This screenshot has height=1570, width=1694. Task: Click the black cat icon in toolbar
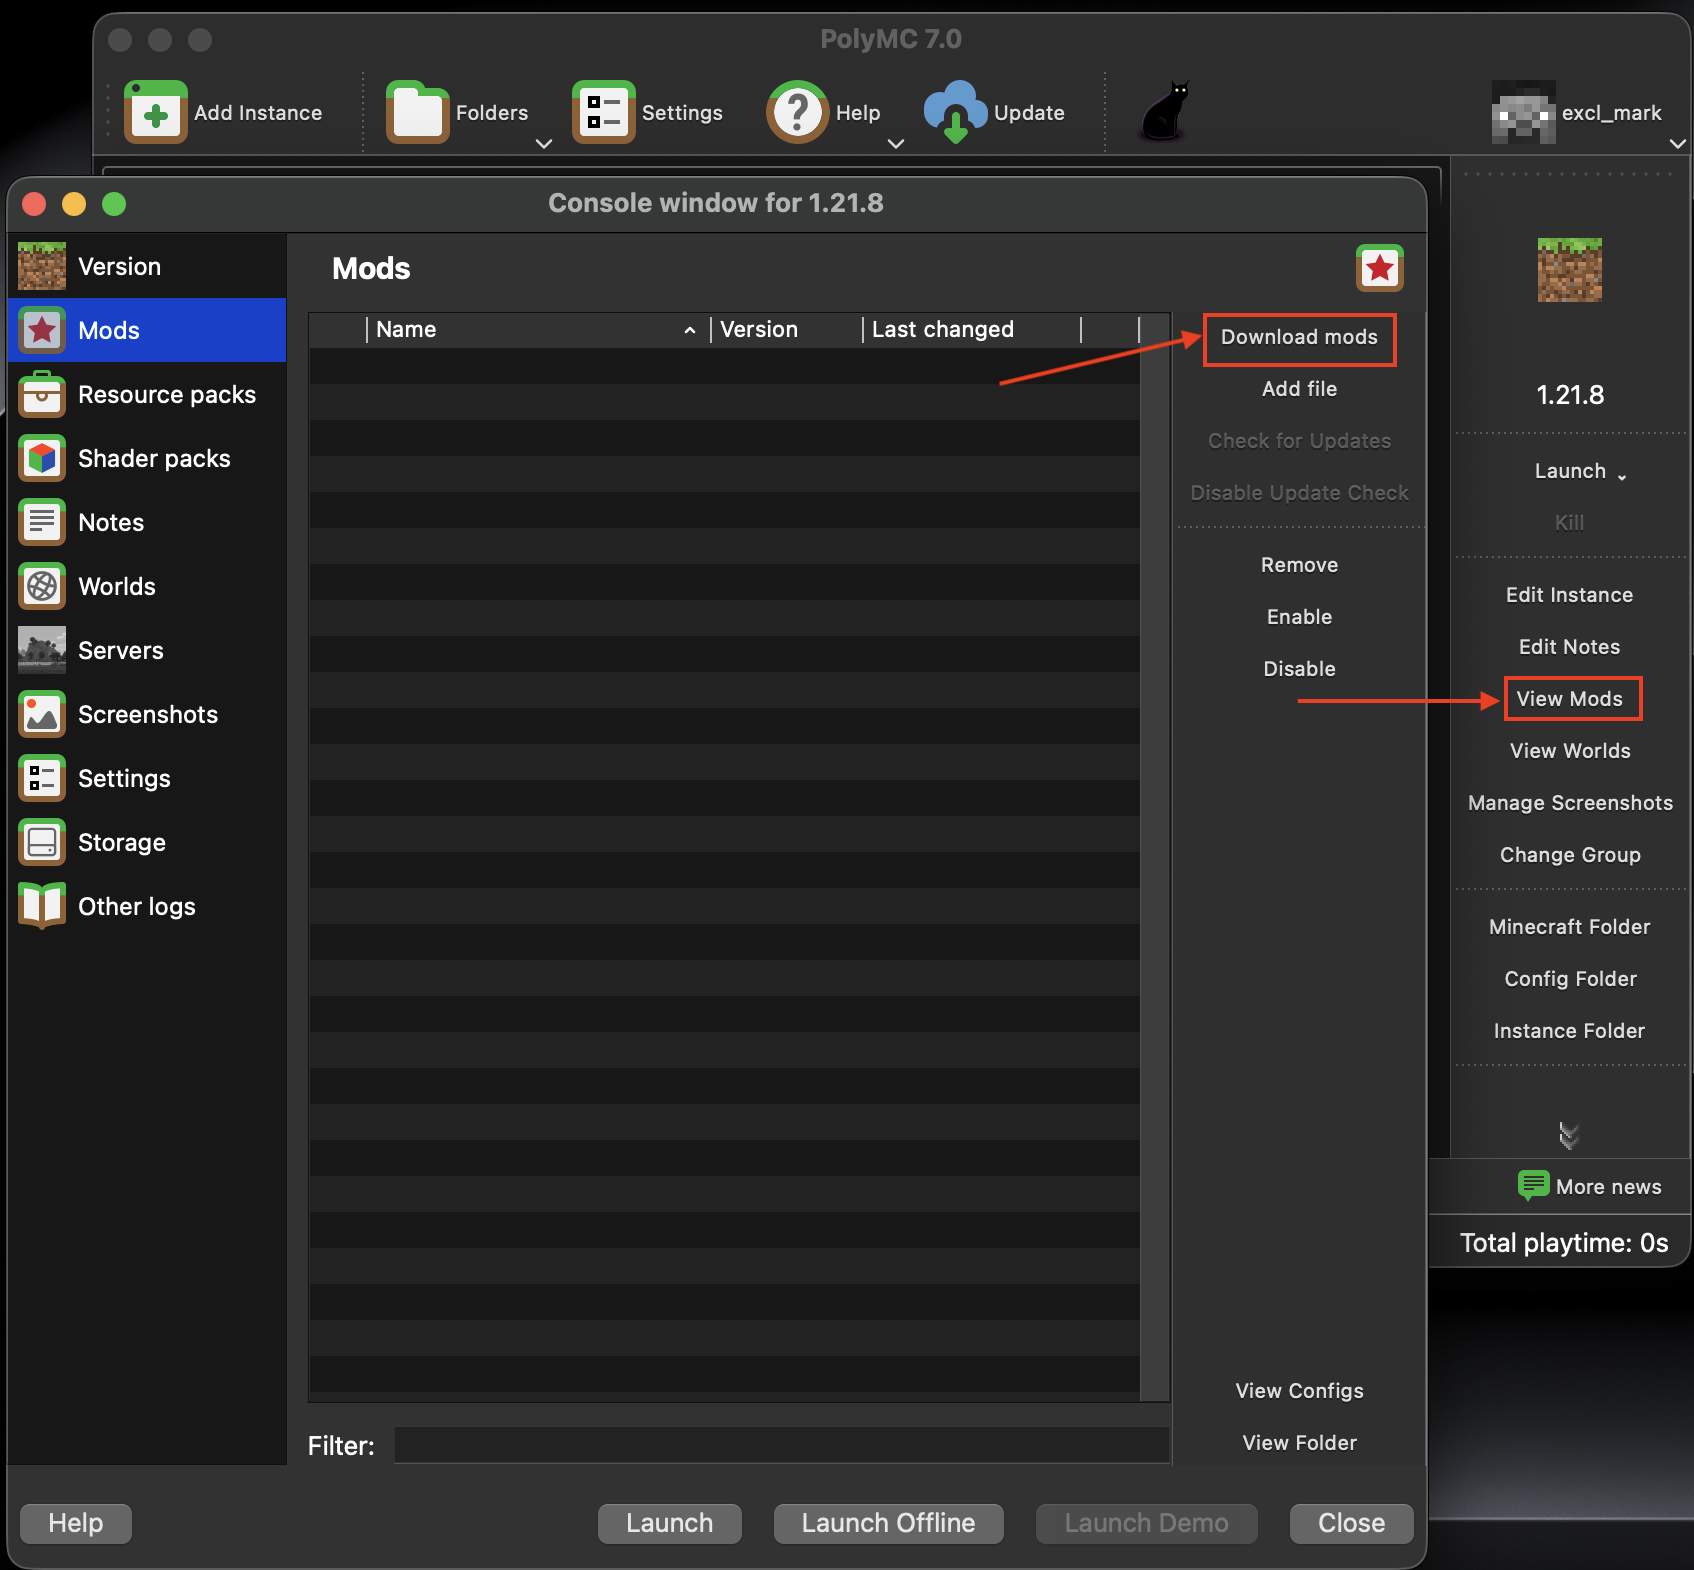[1165, 111]
